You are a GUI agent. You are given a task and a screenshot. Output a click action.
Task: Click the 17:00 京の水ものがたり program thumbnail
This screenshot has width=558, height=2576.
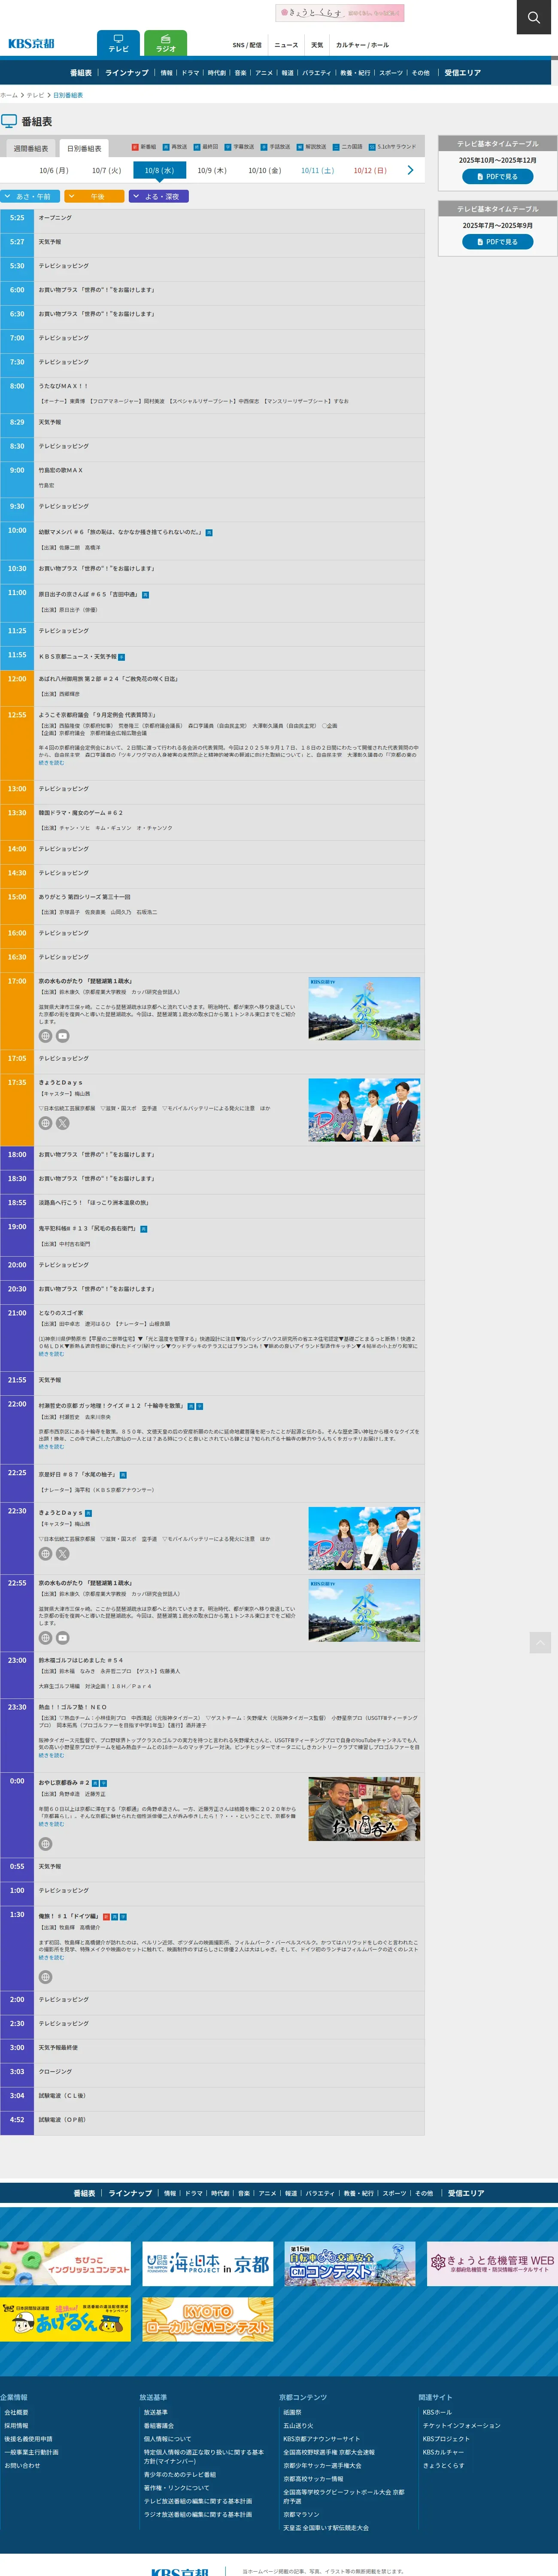(x=364, y=1009)
